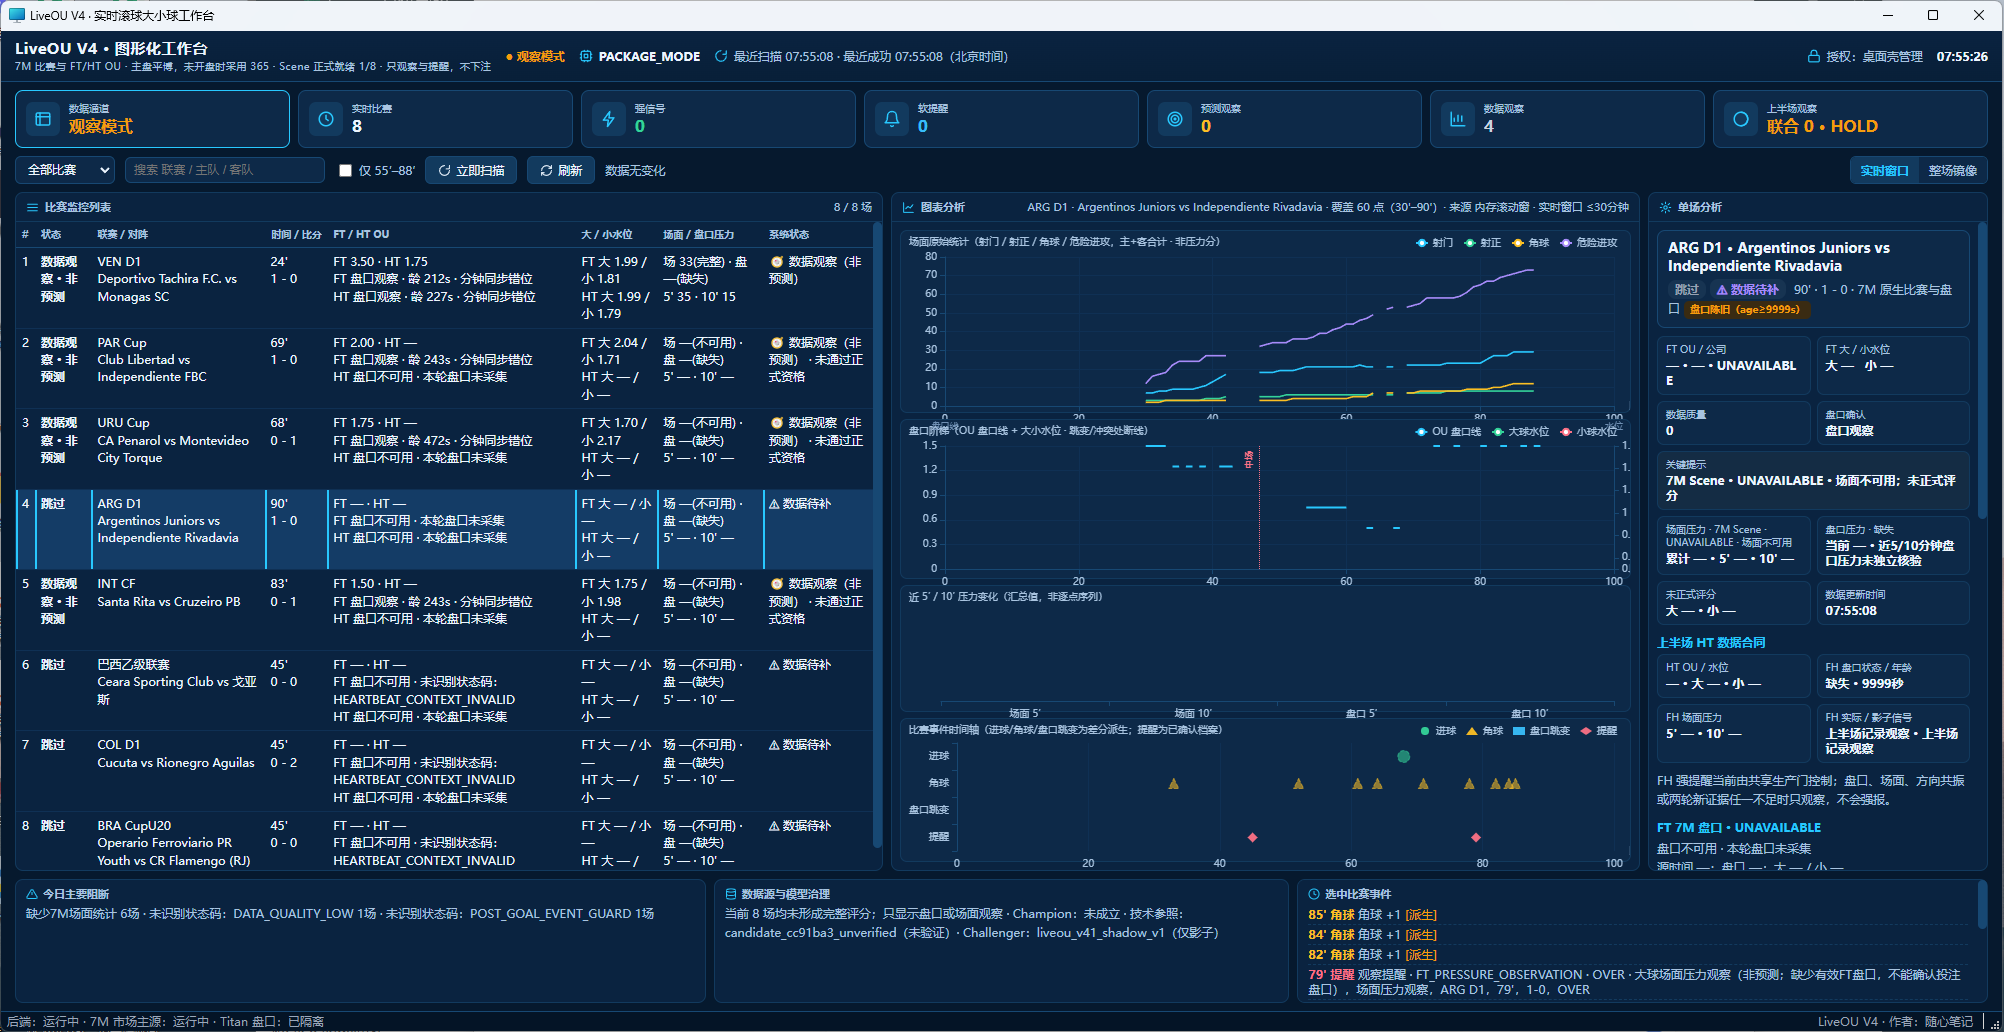Select the Club Libertad vs Independiente FBC row
This screenshot has height=1032, width=2004.
tap(444, 369)
